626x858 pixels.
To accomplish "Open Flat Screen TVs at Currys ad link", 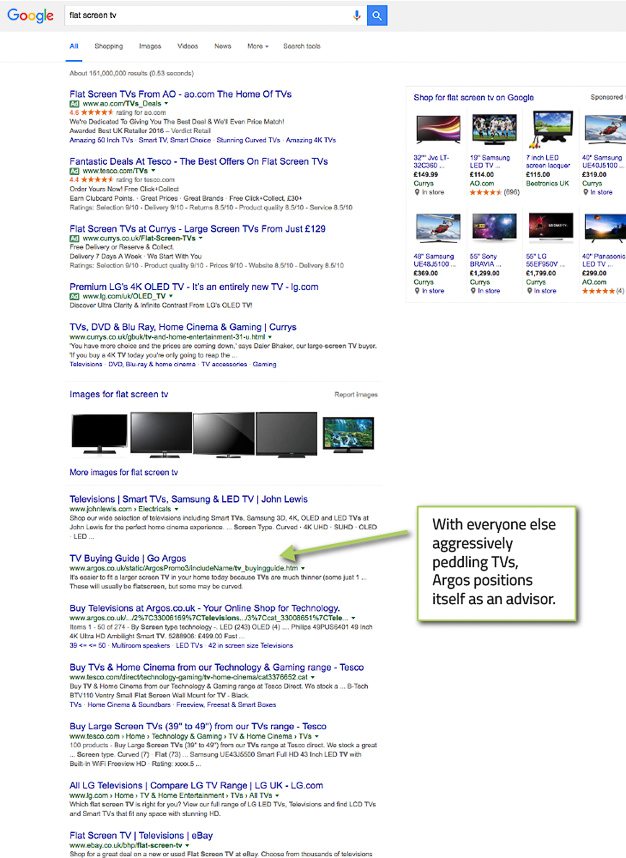I will (198, 229).
